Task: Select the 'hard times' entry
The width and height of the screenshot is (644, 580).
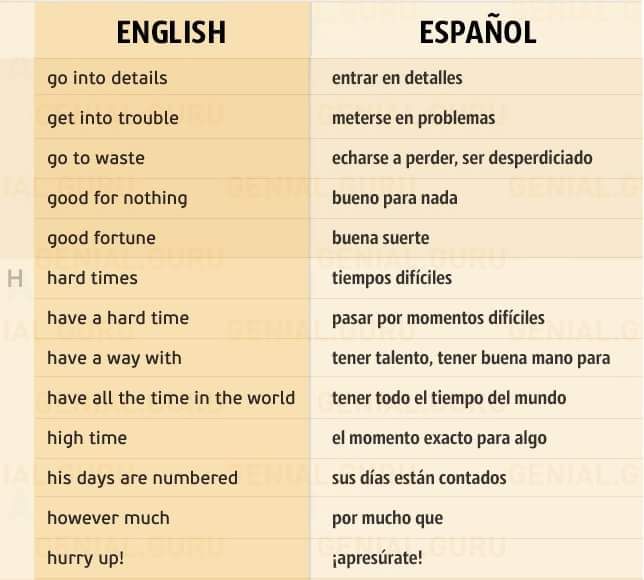Action: [92, 278]
